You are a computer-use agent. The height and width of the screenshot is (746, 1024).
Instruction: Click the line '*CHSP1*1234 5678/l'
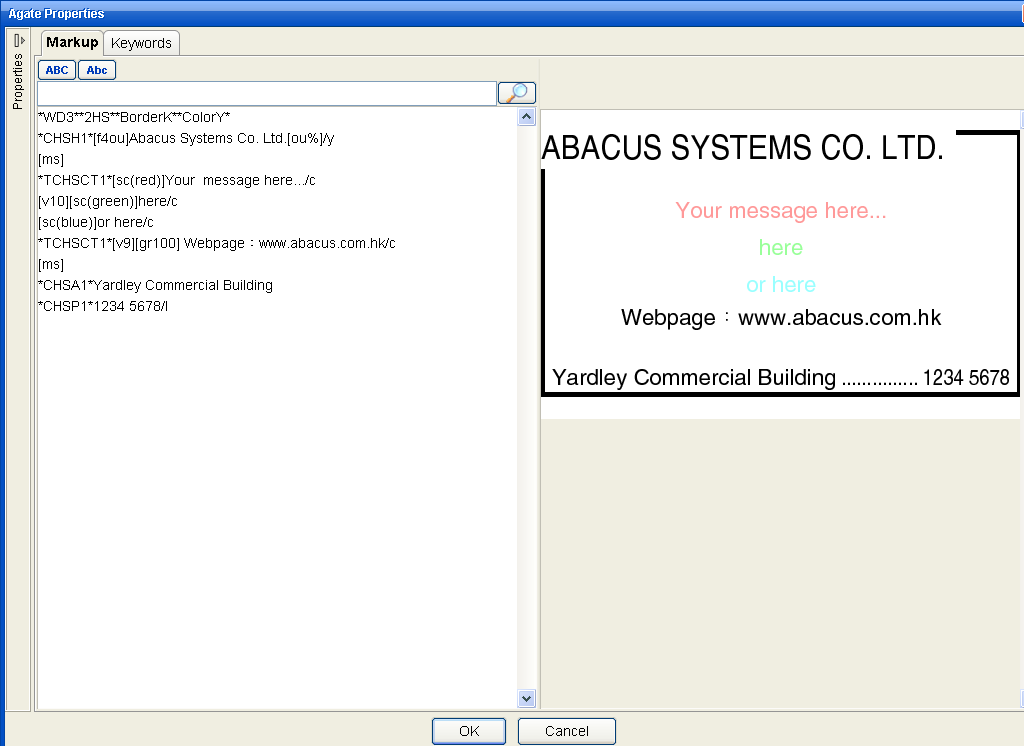pos(103,306)
